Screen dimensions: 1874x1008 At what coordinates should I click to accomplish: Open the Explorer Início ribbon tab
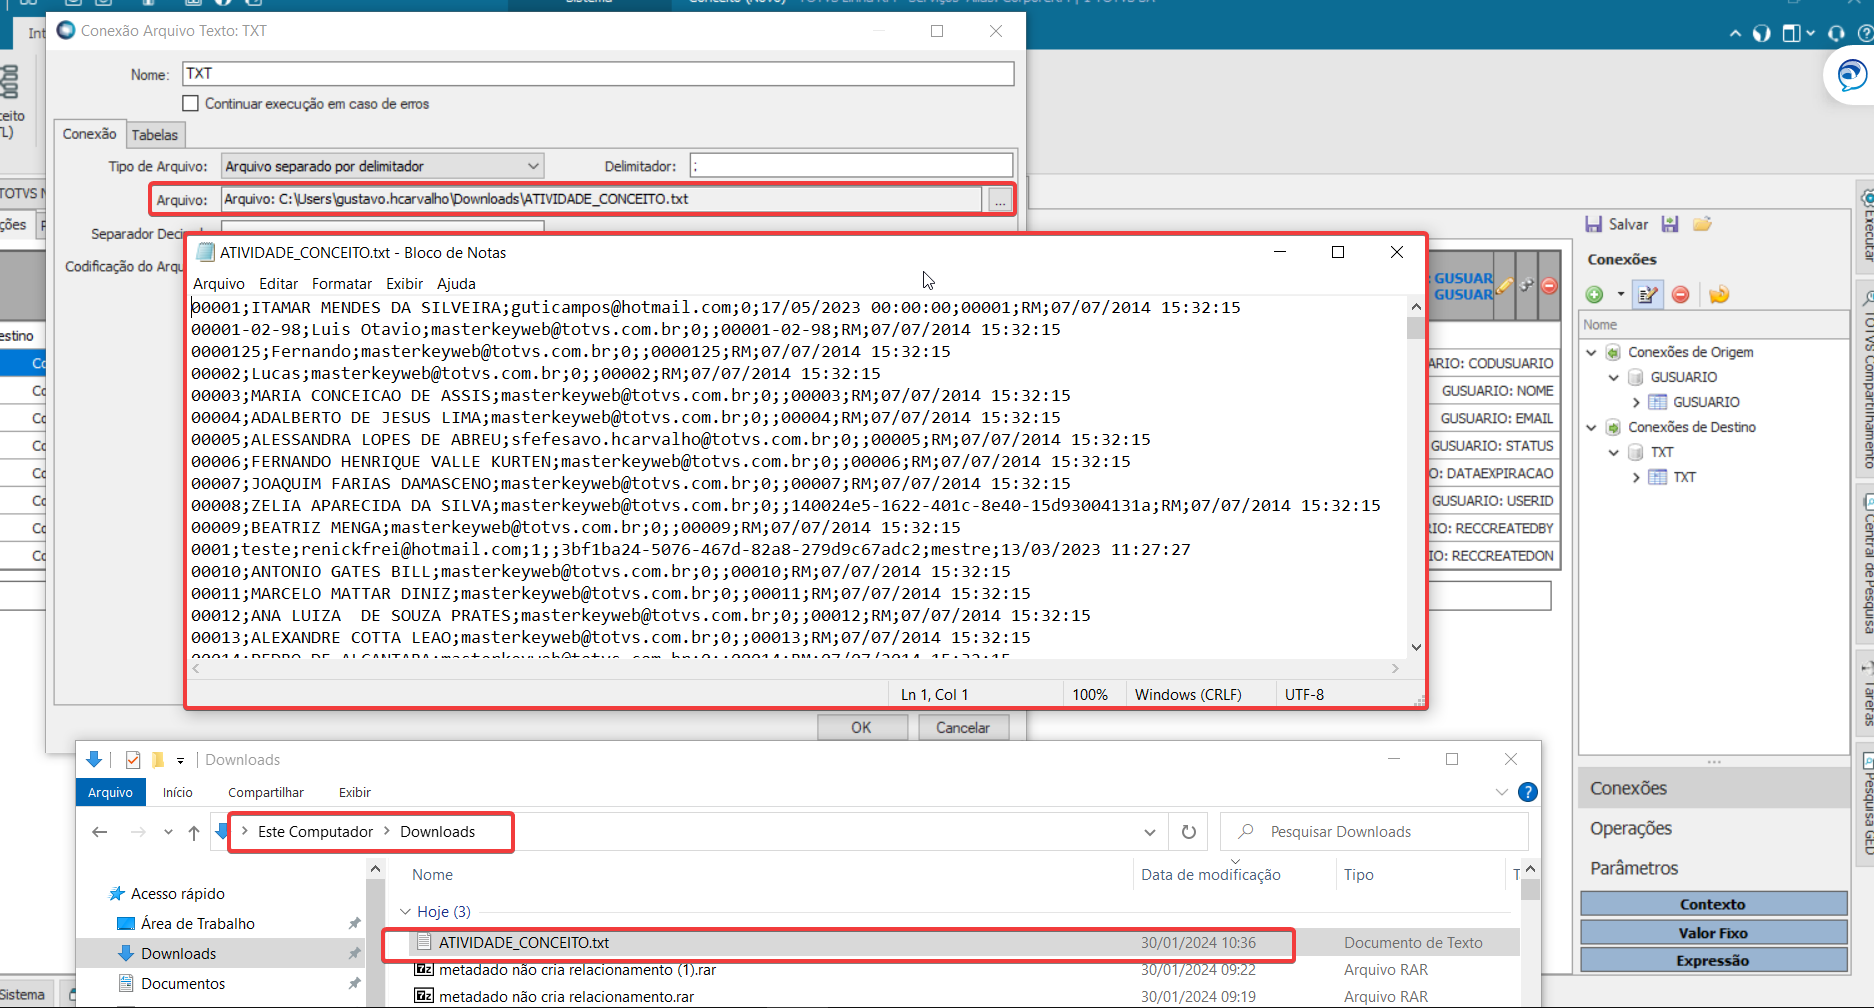tap(177, 792)
